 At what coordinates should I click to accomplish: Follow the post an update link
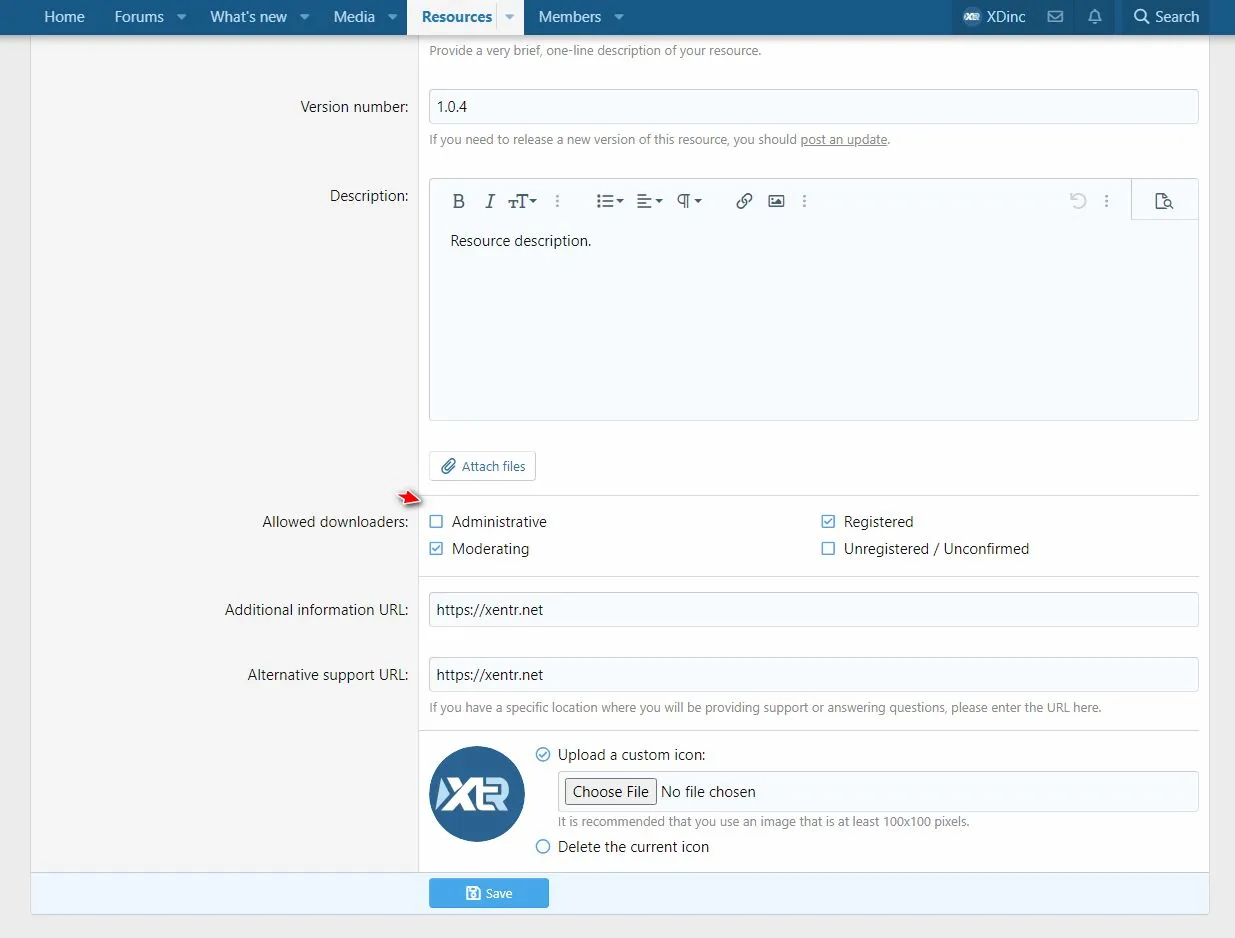coord(843,140)
